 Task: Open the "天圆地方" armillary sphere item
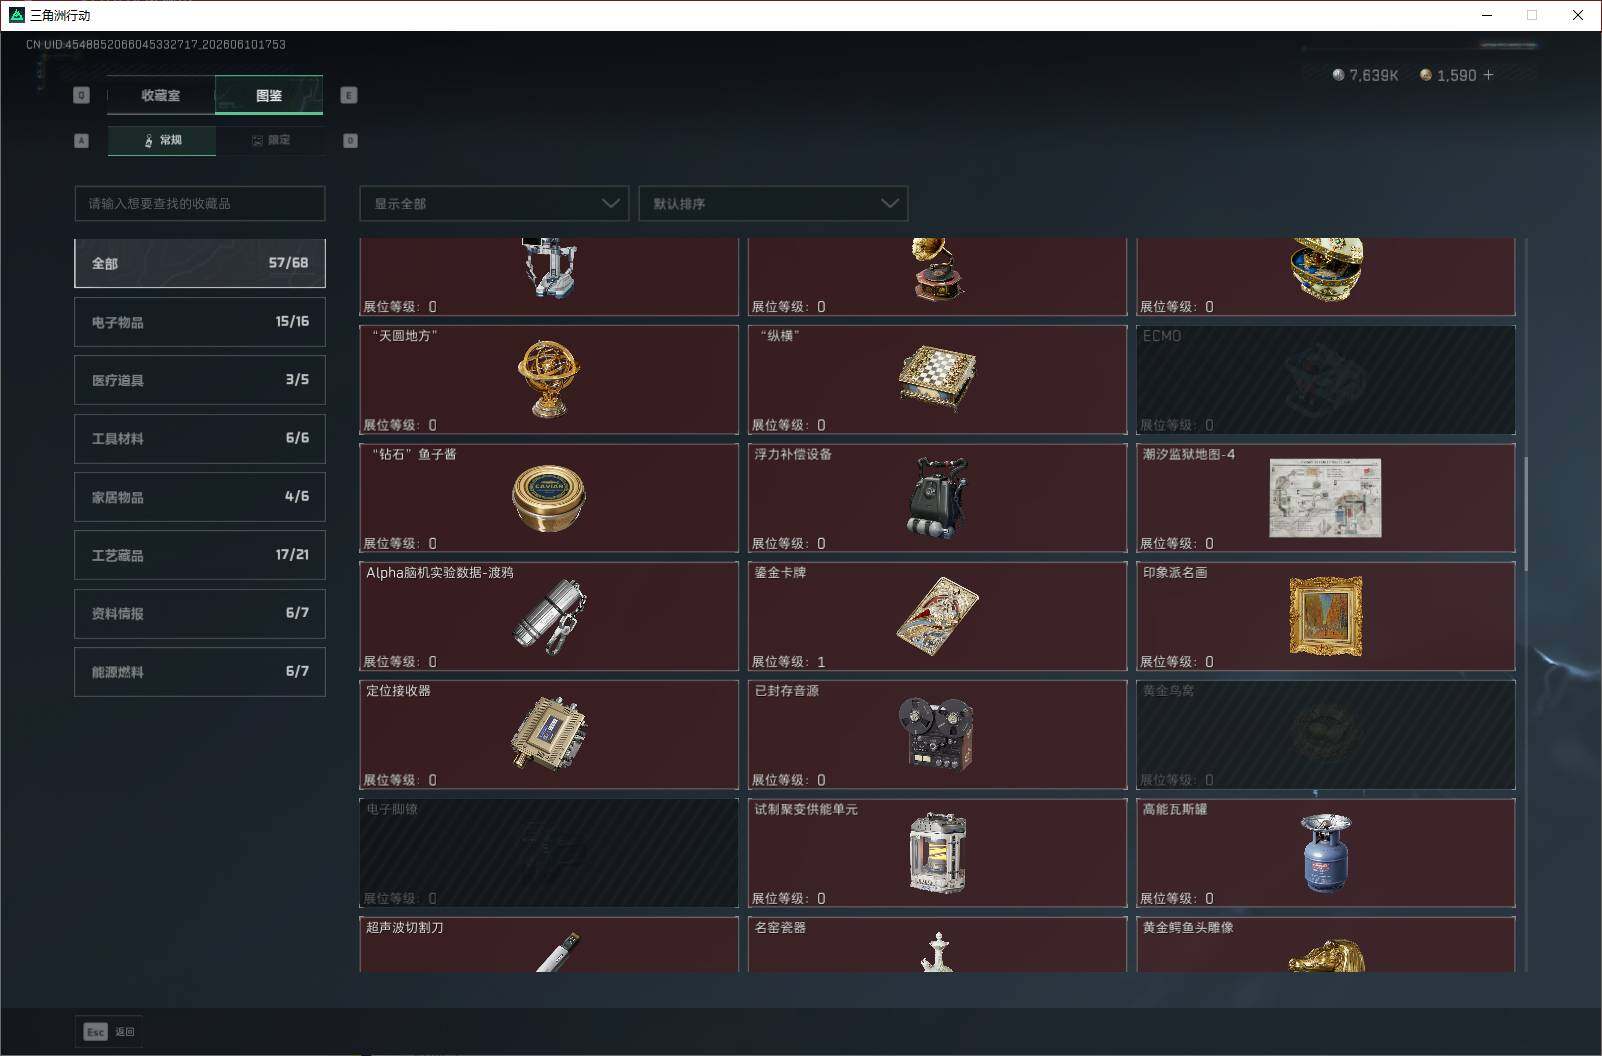pos(549,380)
